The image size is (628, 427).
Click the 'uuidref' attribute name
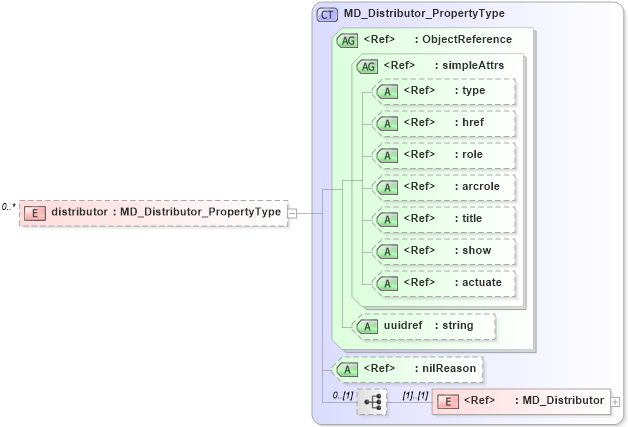pos(403,325)
